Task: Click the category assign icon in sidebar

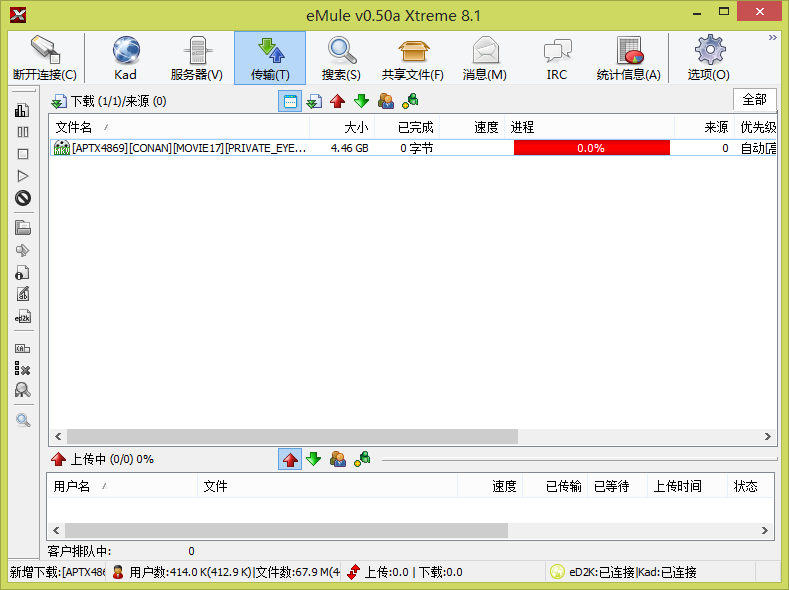Action: coord(23,348)
